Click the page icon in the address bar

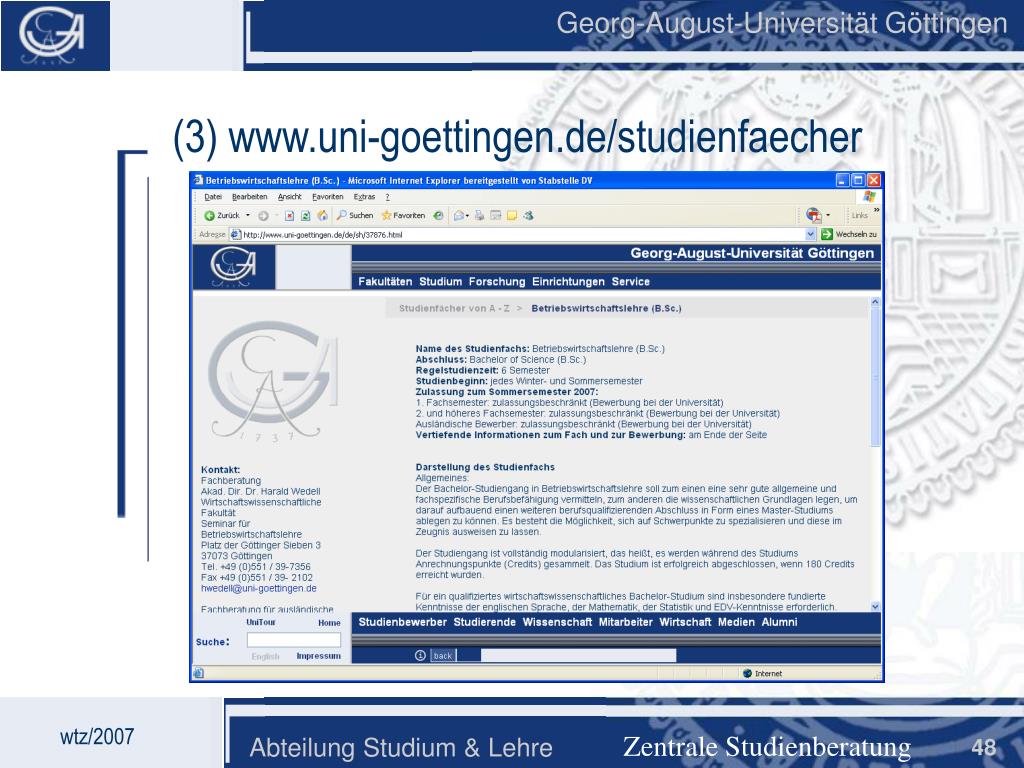click(x=236, y=234)
